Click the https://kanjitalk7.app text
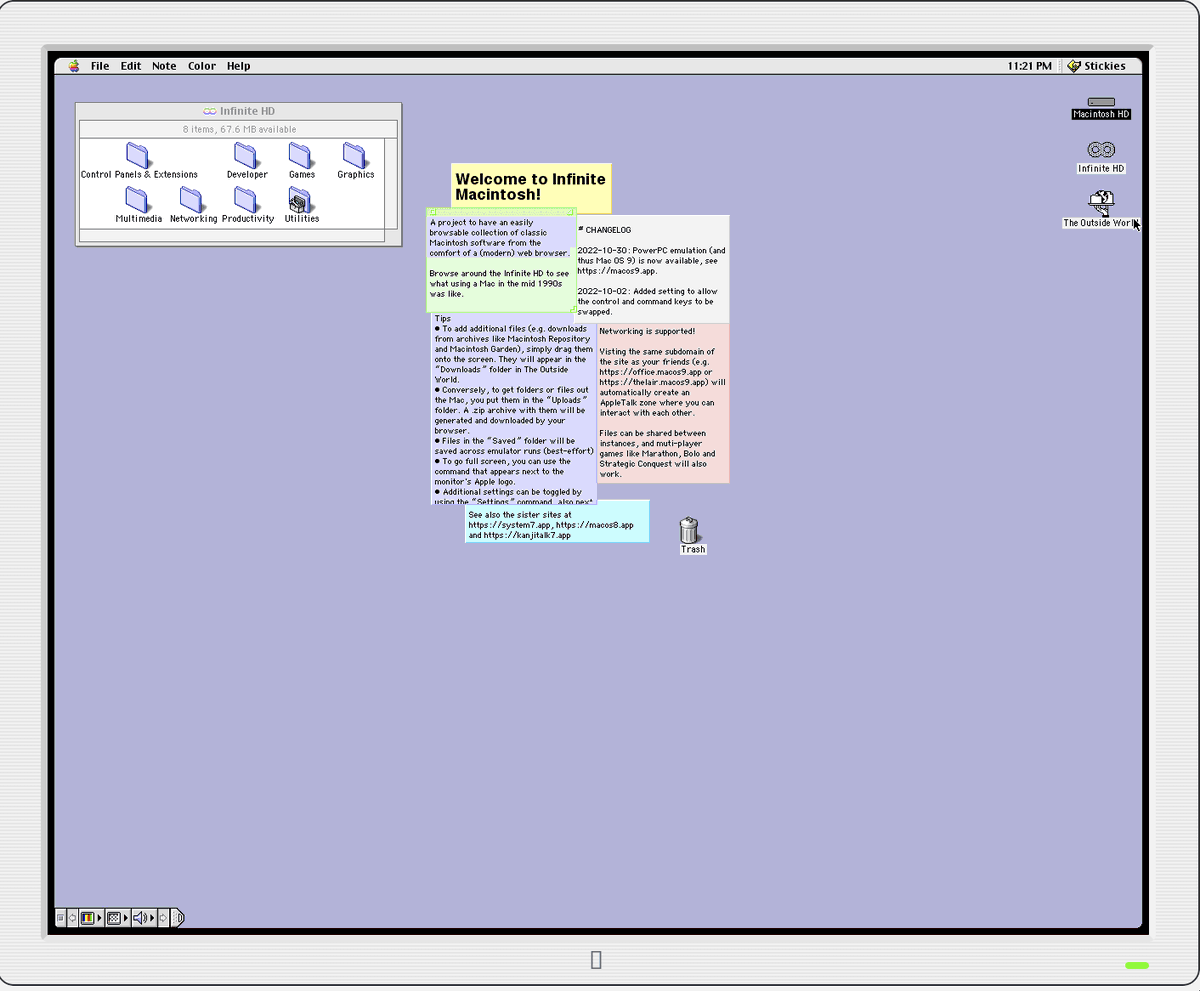Screen dimensions: 1200x991 pyautogui.click(x=527, y=535)
